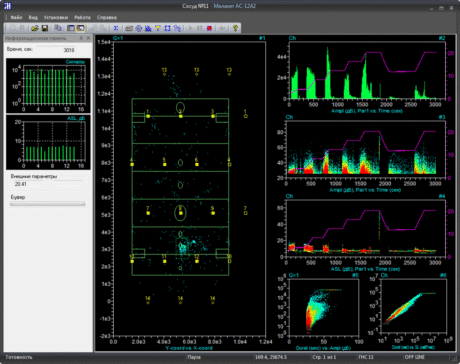Open the Справка menu

[107, 17]
